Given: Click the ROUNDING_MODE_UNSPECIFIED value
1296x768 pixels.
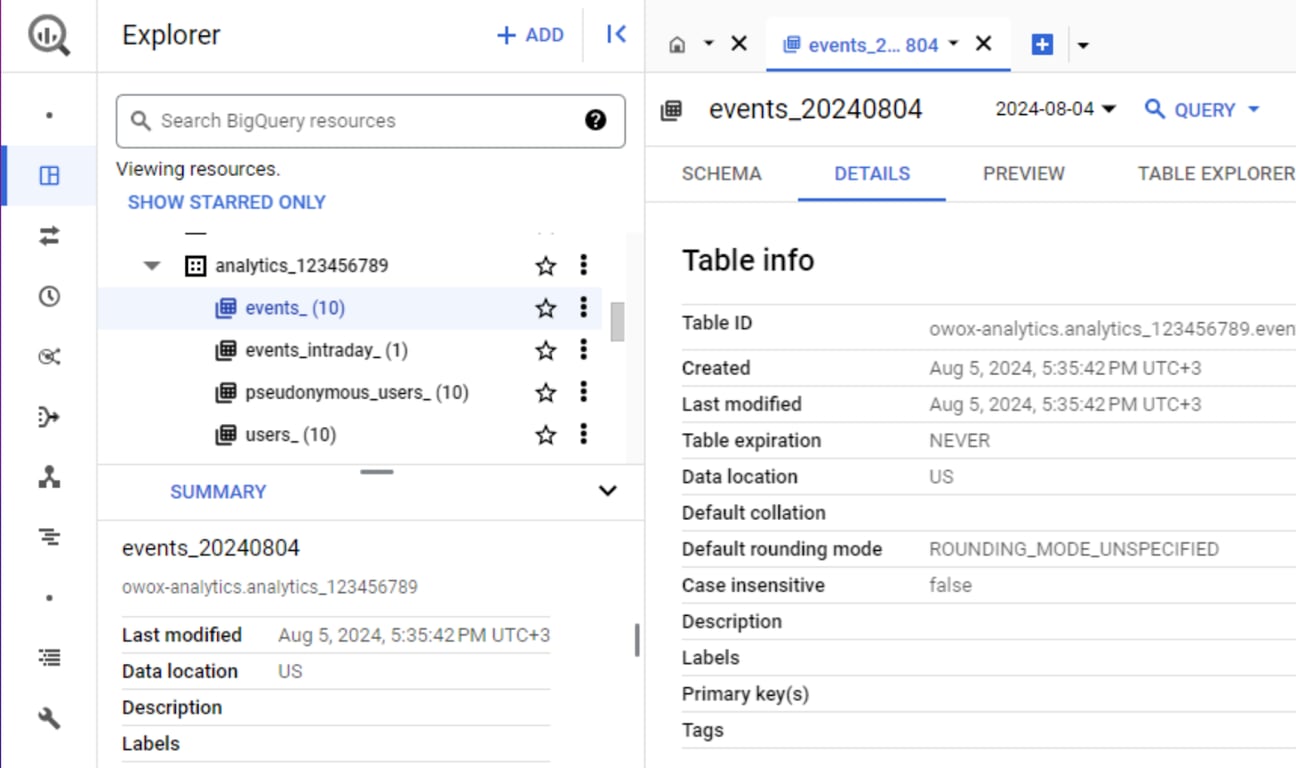Looking at the screenshot, I should (x=1074, y=549).
